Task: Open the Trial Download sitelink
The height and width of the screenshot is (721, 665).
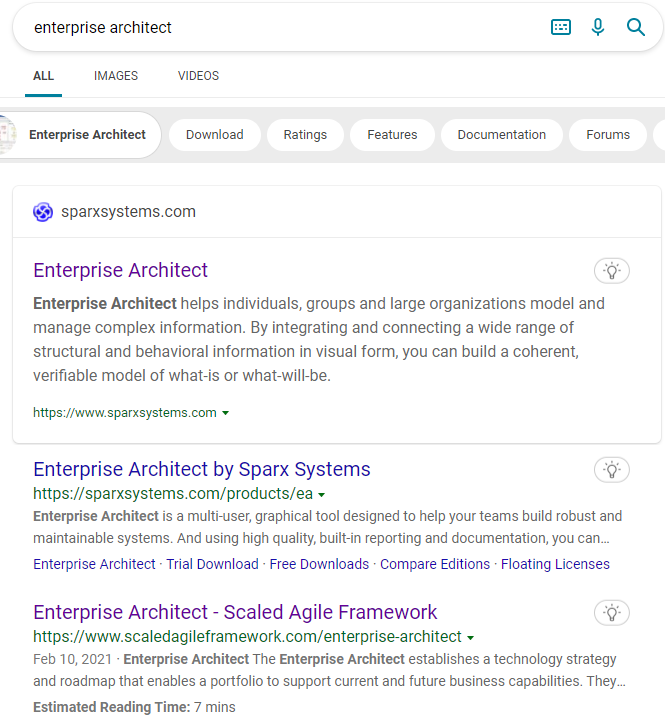Action: tap(212, 564)
